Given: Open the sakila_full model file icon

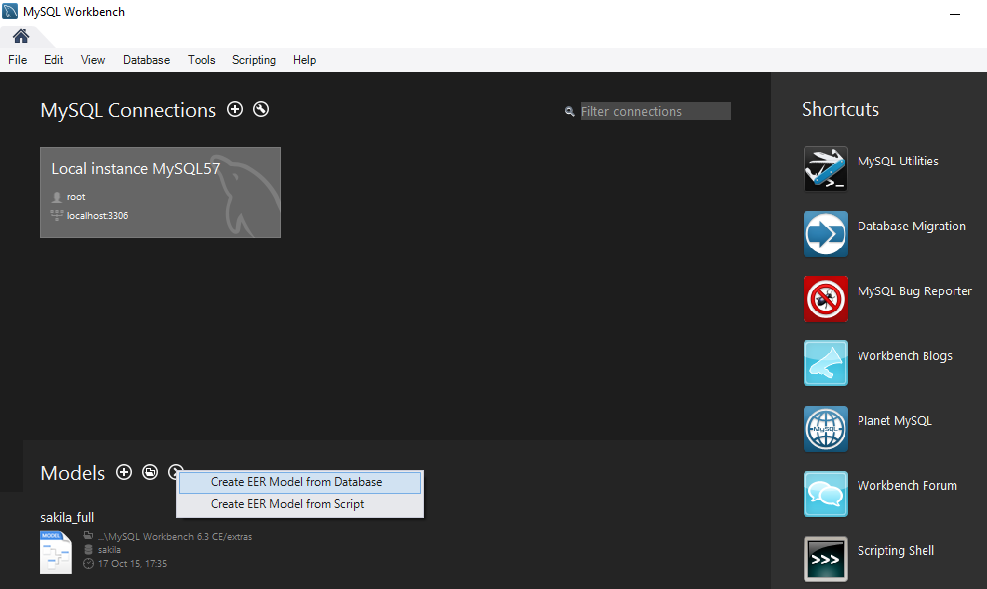Looking at the screenshot, I should [x=56, y=553].
